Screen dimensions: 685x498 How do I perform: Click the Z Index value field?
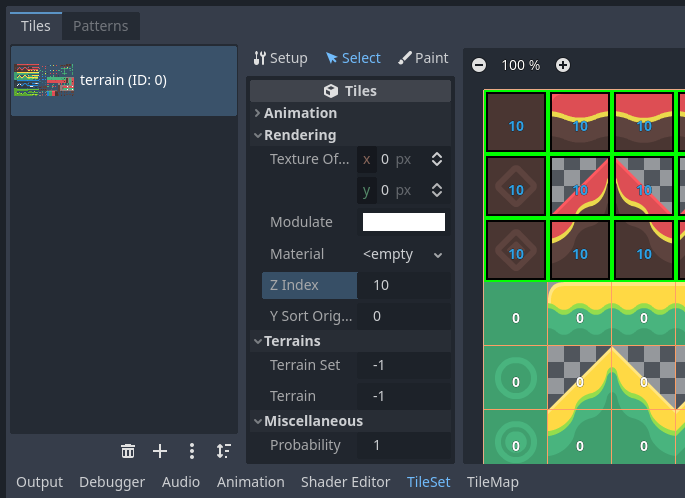pyautogui.click(x=403, y=285)
